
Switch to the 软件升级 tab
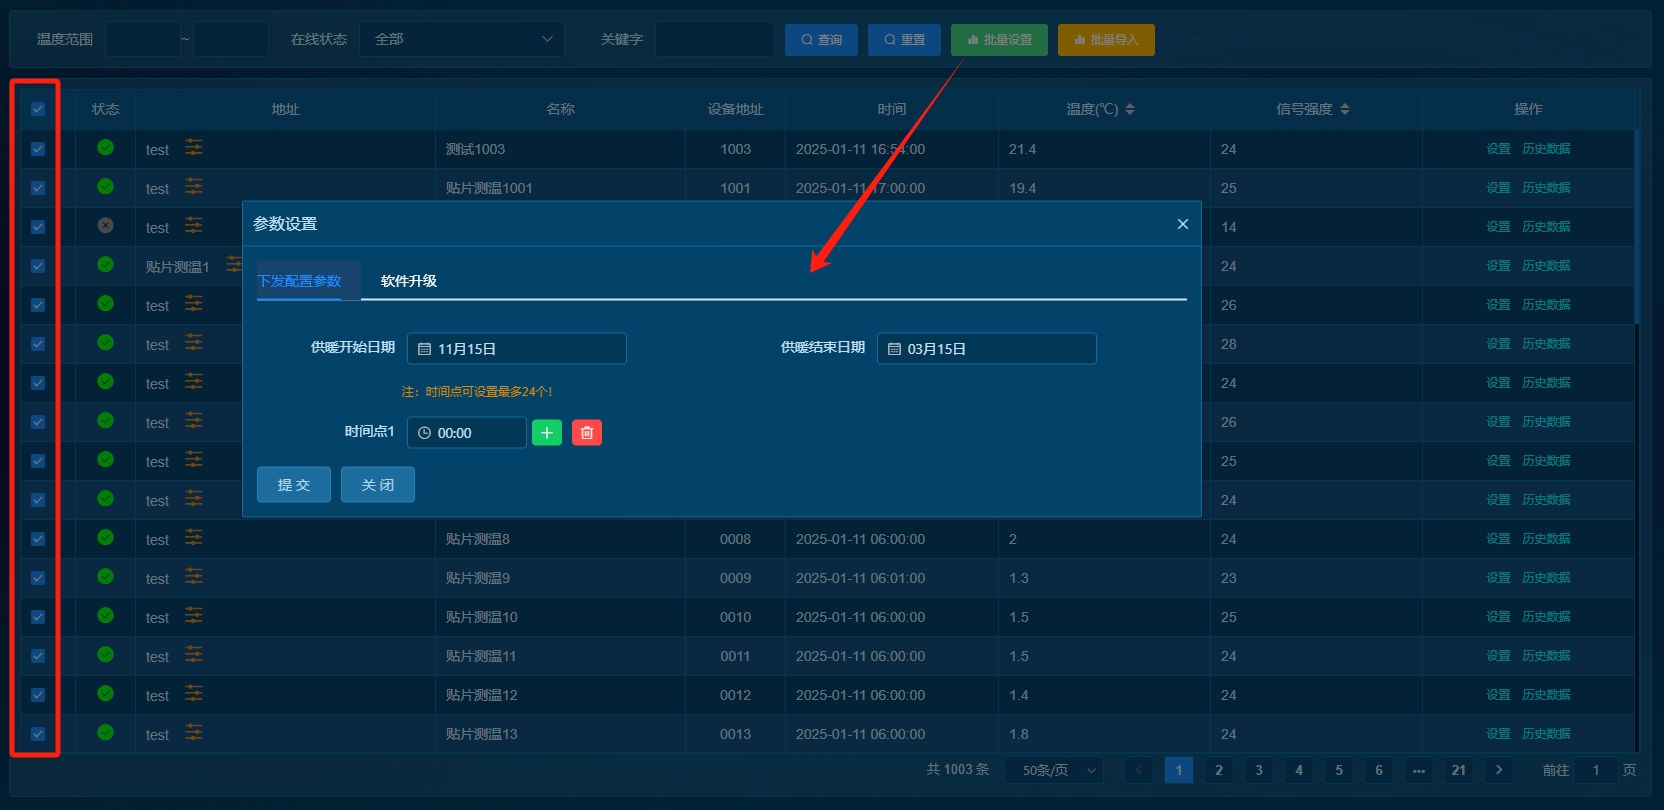pyautogui.click(x=408, y=281)
